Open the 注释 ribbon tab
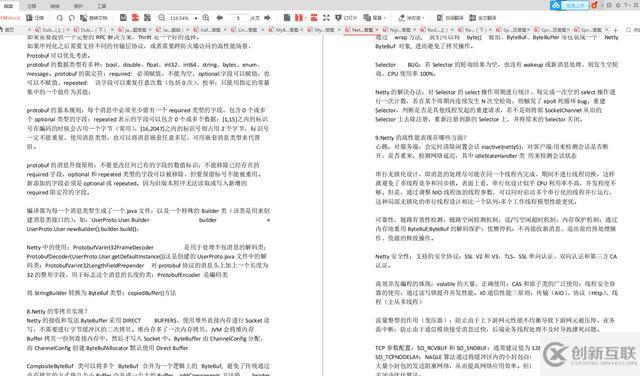Screen dimensions: 640x376 [x=31, y=6]
